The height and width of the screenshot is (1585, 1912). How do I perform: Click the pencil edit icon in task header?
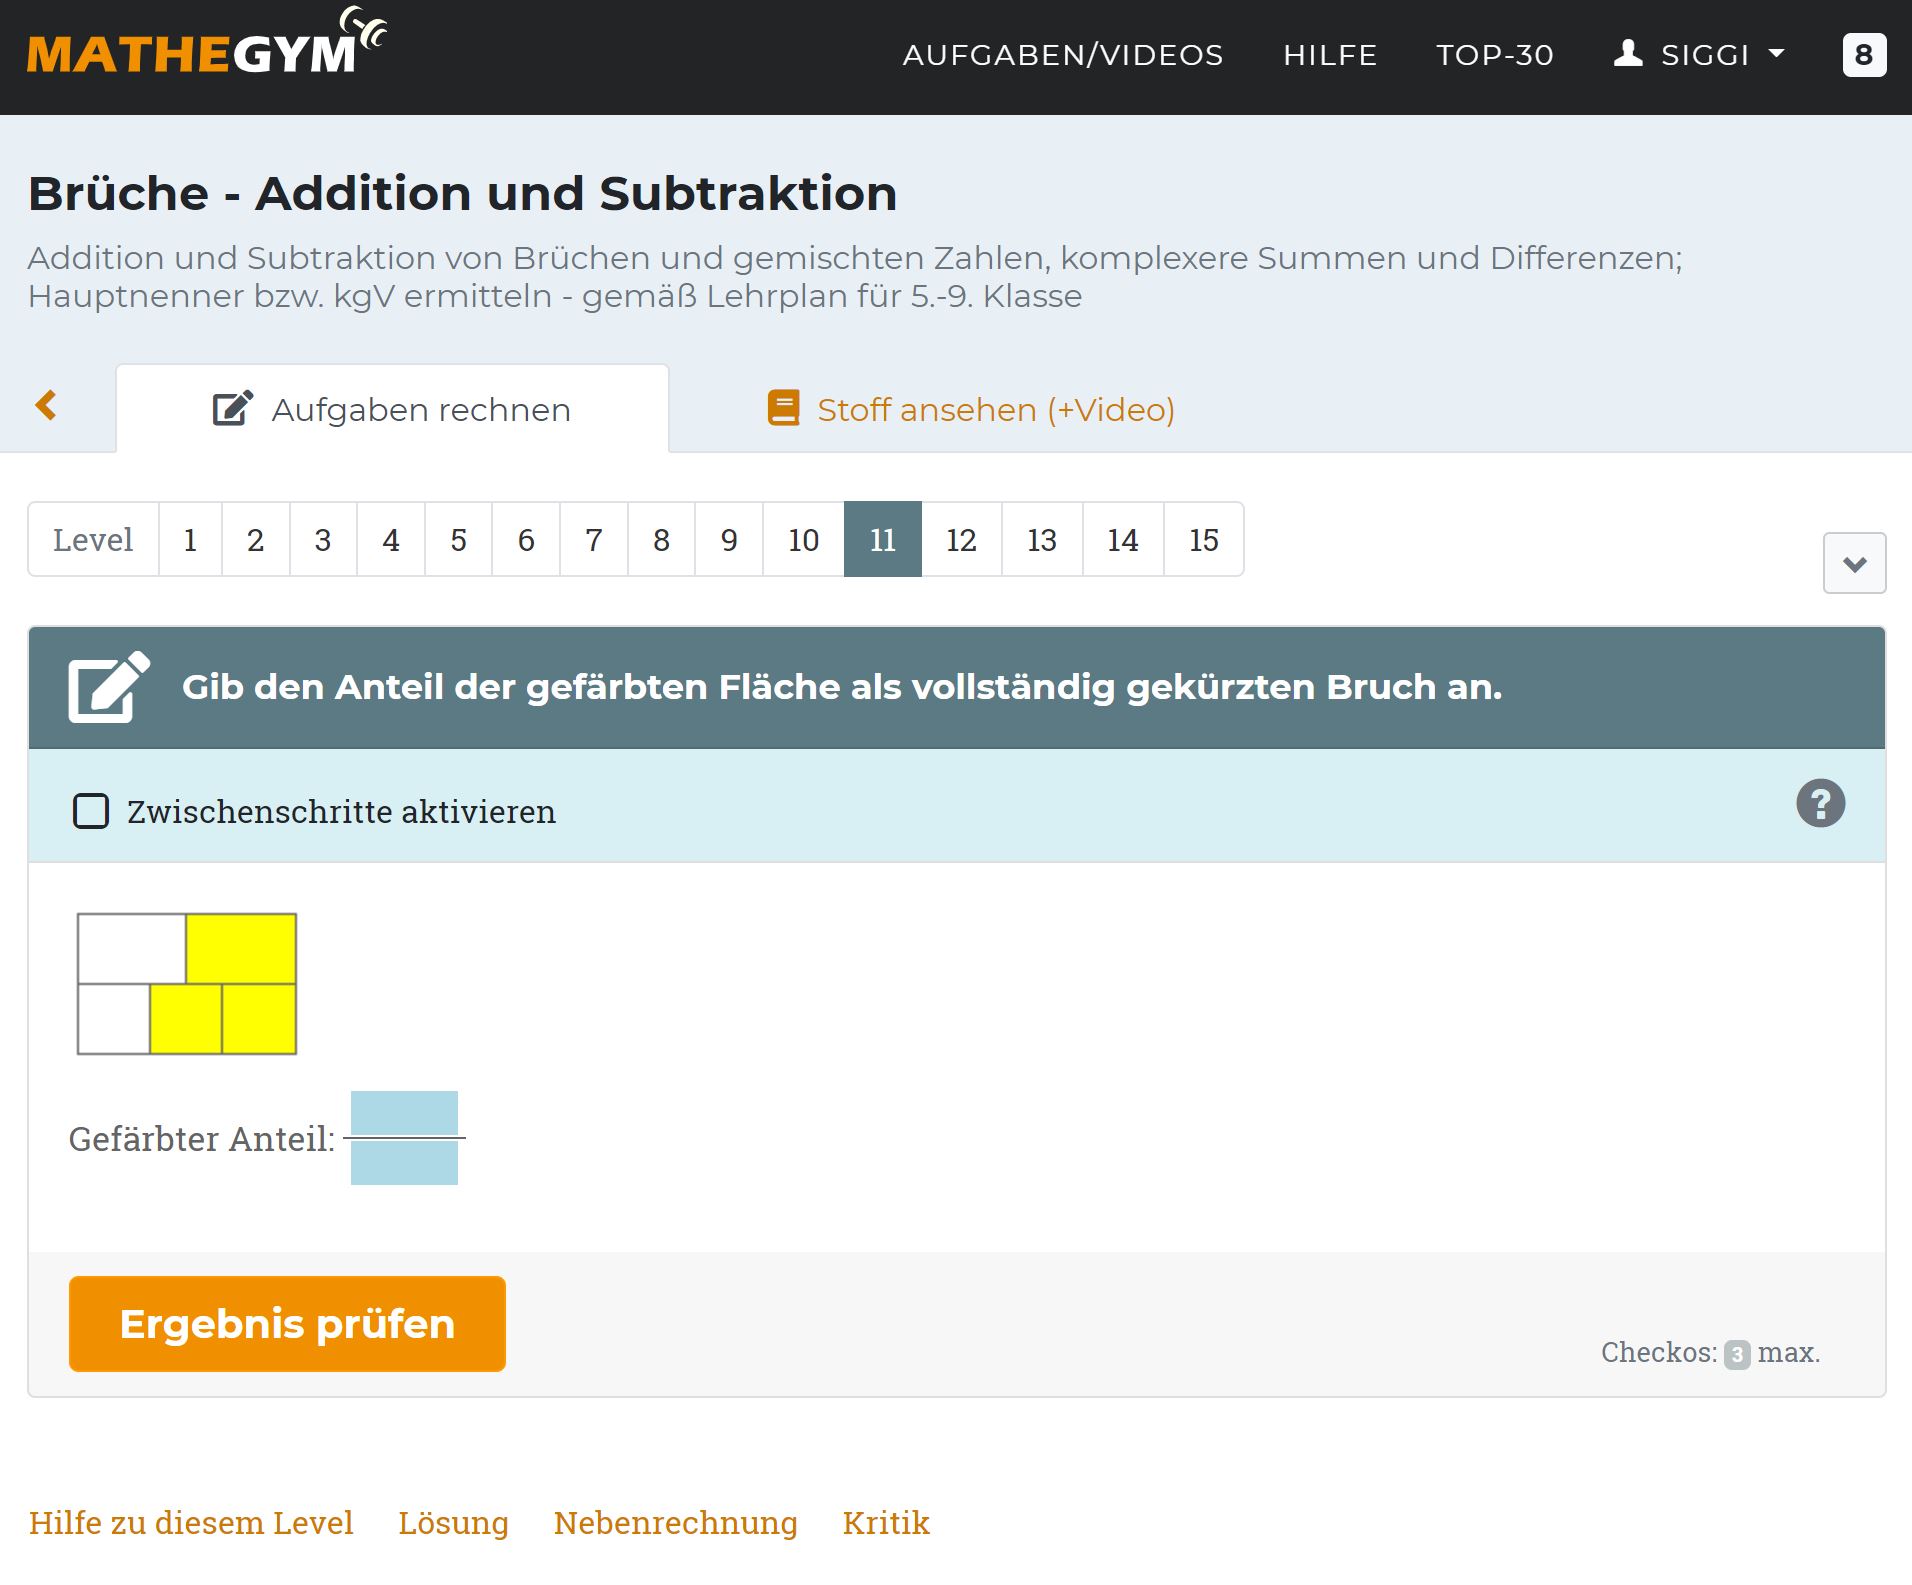pyautogui.click(x=108, y=688)
